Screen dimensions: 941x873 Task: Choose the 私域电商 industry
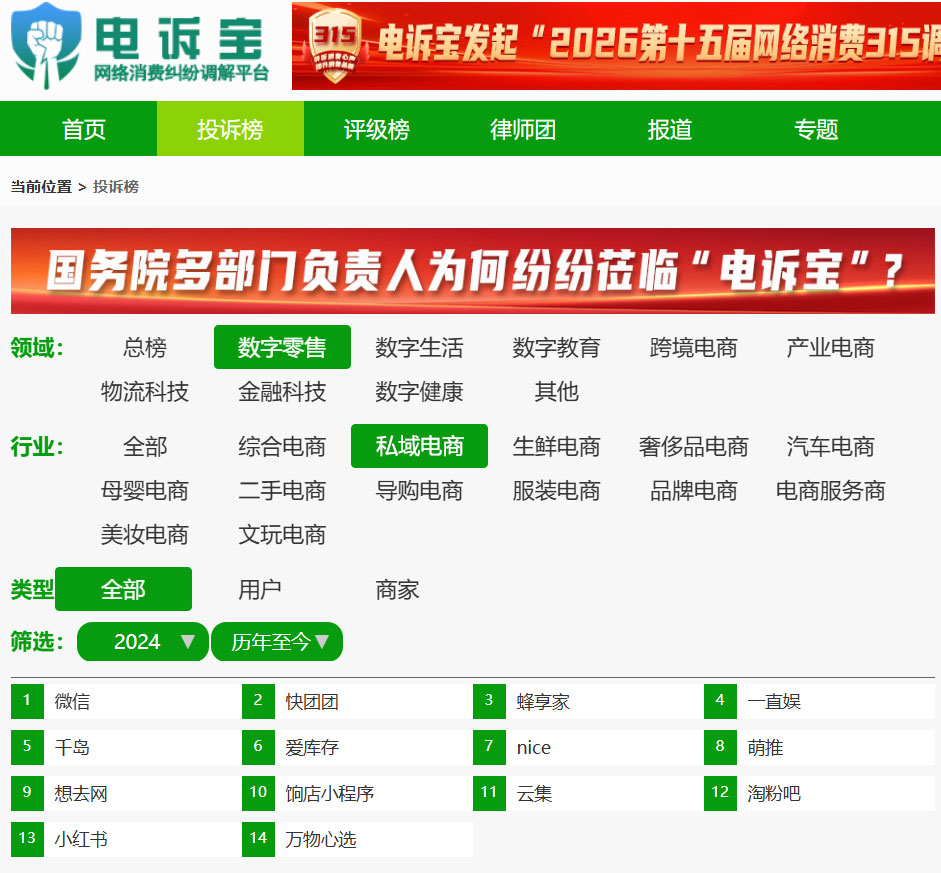click(419, 446)
